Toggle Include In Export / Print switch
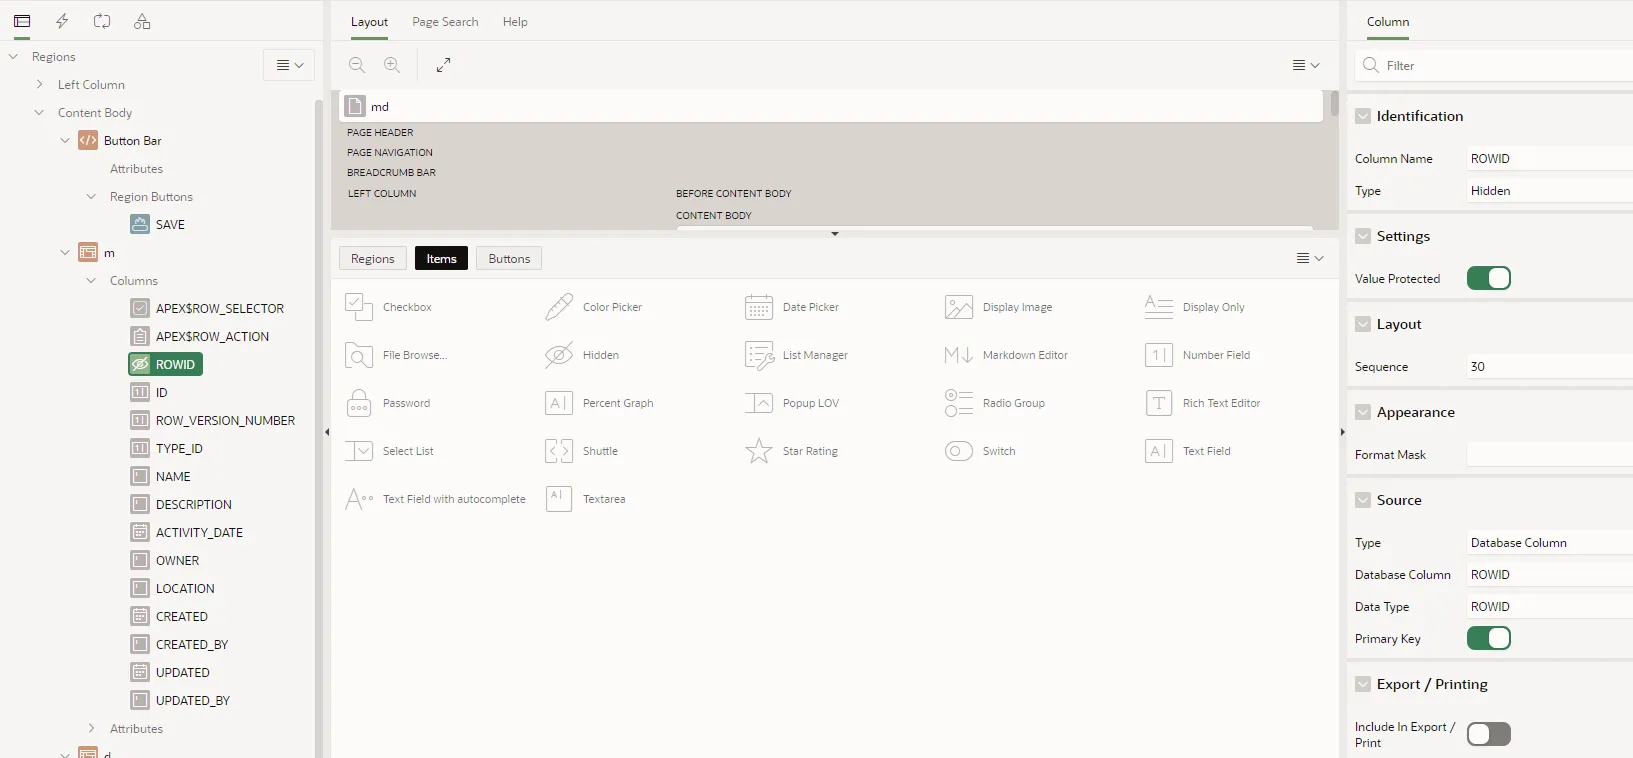 coord(1489,734)
